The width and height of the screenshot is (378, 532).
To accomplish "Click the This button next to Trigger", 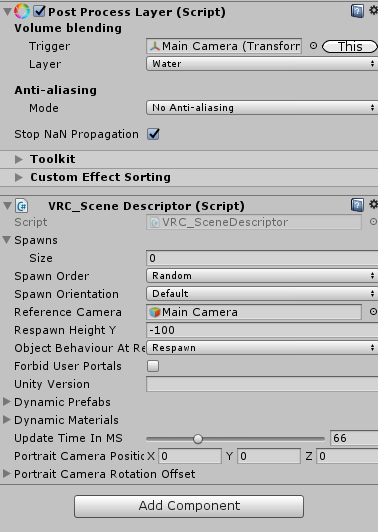I will pyautogui.click(x=350, y=46).
